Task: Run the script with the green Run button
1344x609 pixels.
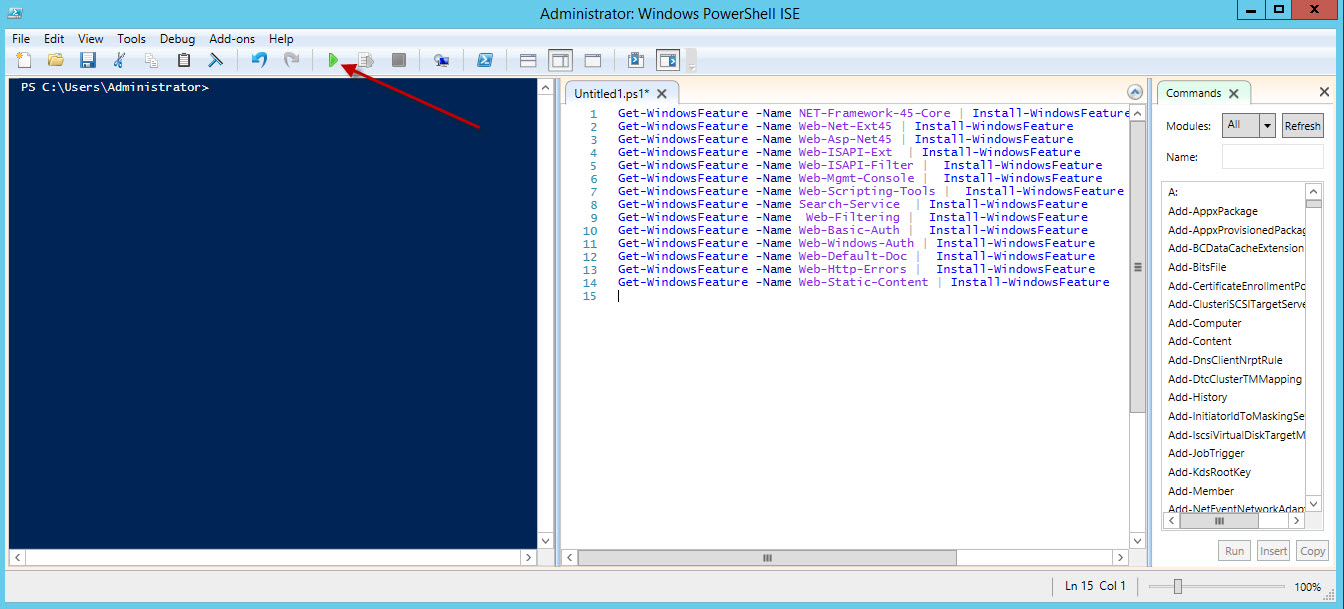Action: tap(334, 60)
